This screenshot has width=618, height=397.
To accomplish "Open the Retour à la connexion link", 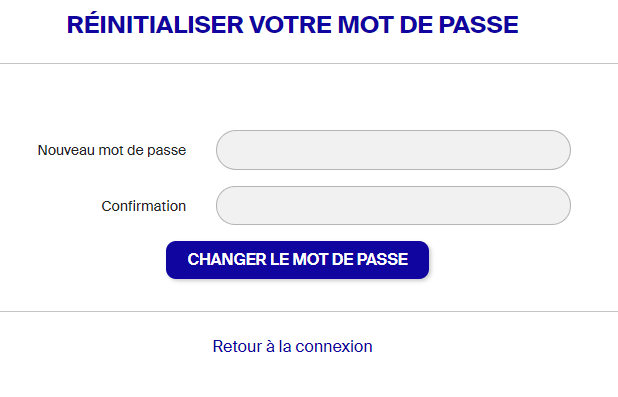I will pos(292,347).
